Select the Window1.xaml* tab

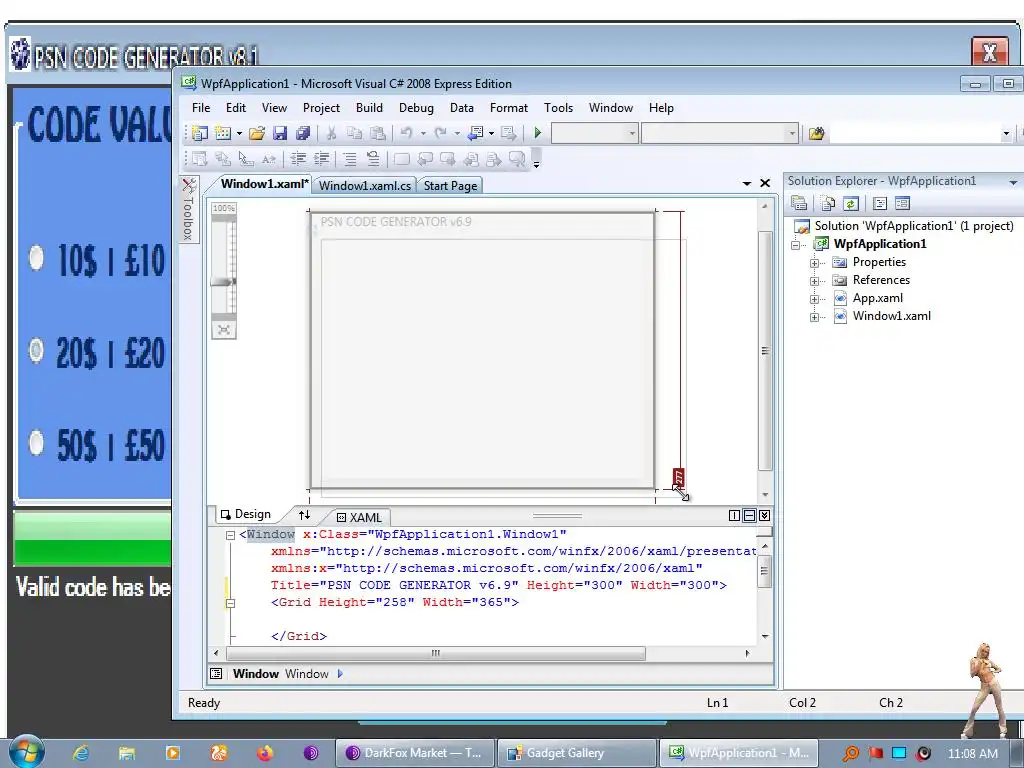click(x=264, y=184)
